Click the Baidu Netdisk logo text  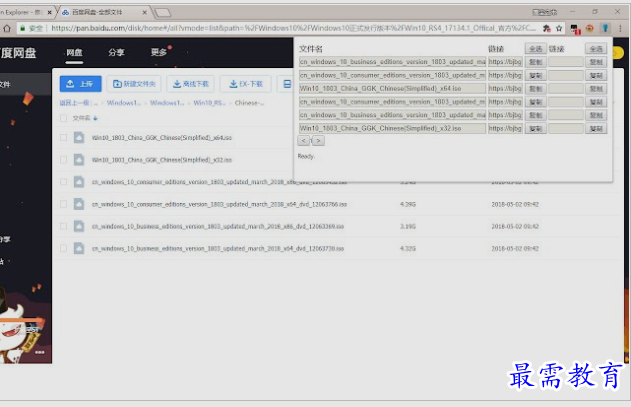(x=18, y=53)
